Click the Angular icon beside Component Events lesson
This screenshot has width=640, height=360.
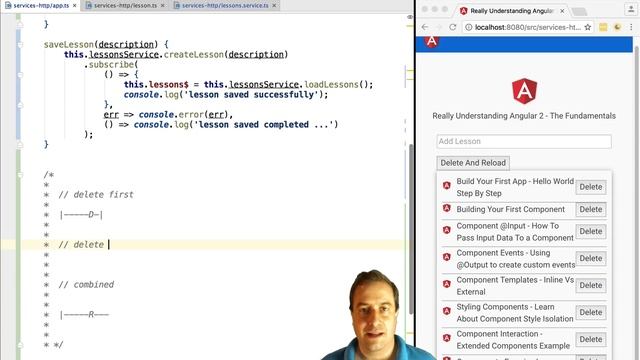447,257
